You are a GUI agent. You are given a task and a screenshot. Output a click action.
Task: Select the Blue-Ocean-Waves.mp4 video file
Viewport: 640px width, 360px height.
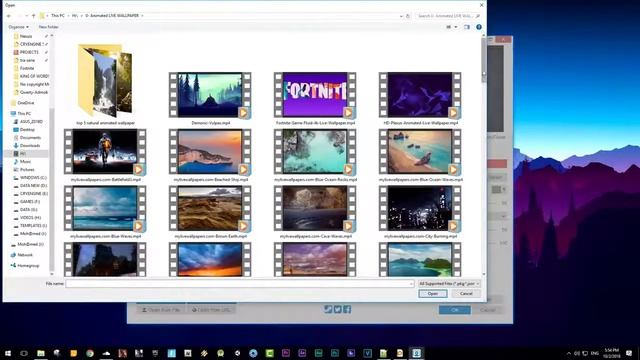tap(420, 152)
